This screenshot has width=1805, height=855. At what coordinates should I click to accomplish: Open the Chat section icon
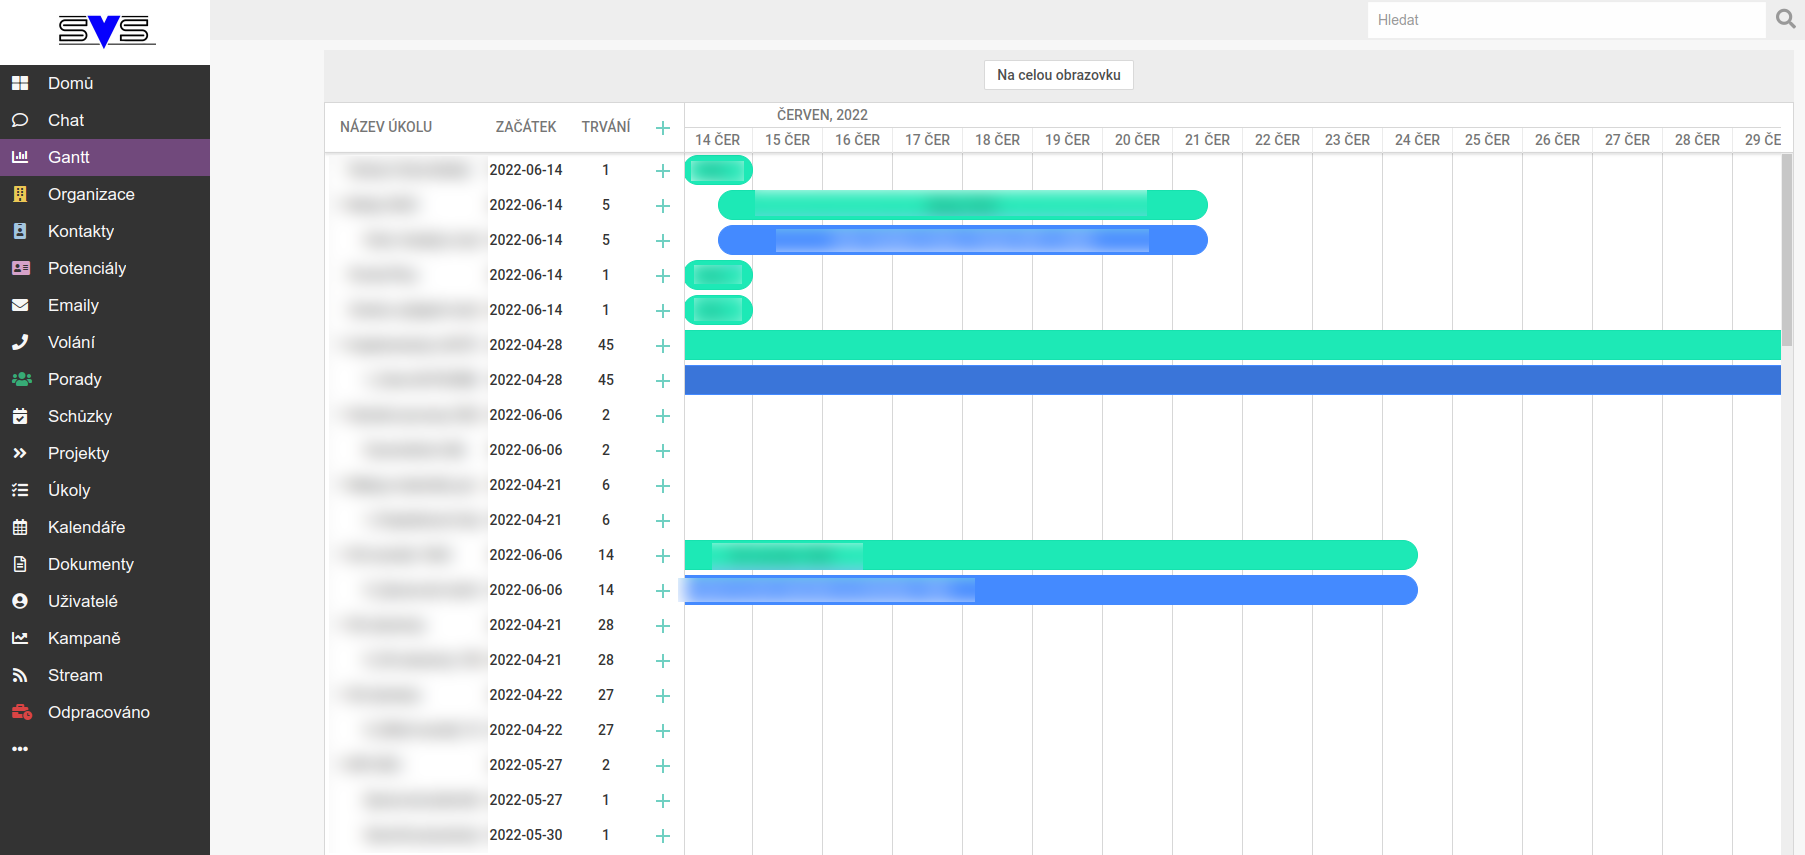[20, 120]
